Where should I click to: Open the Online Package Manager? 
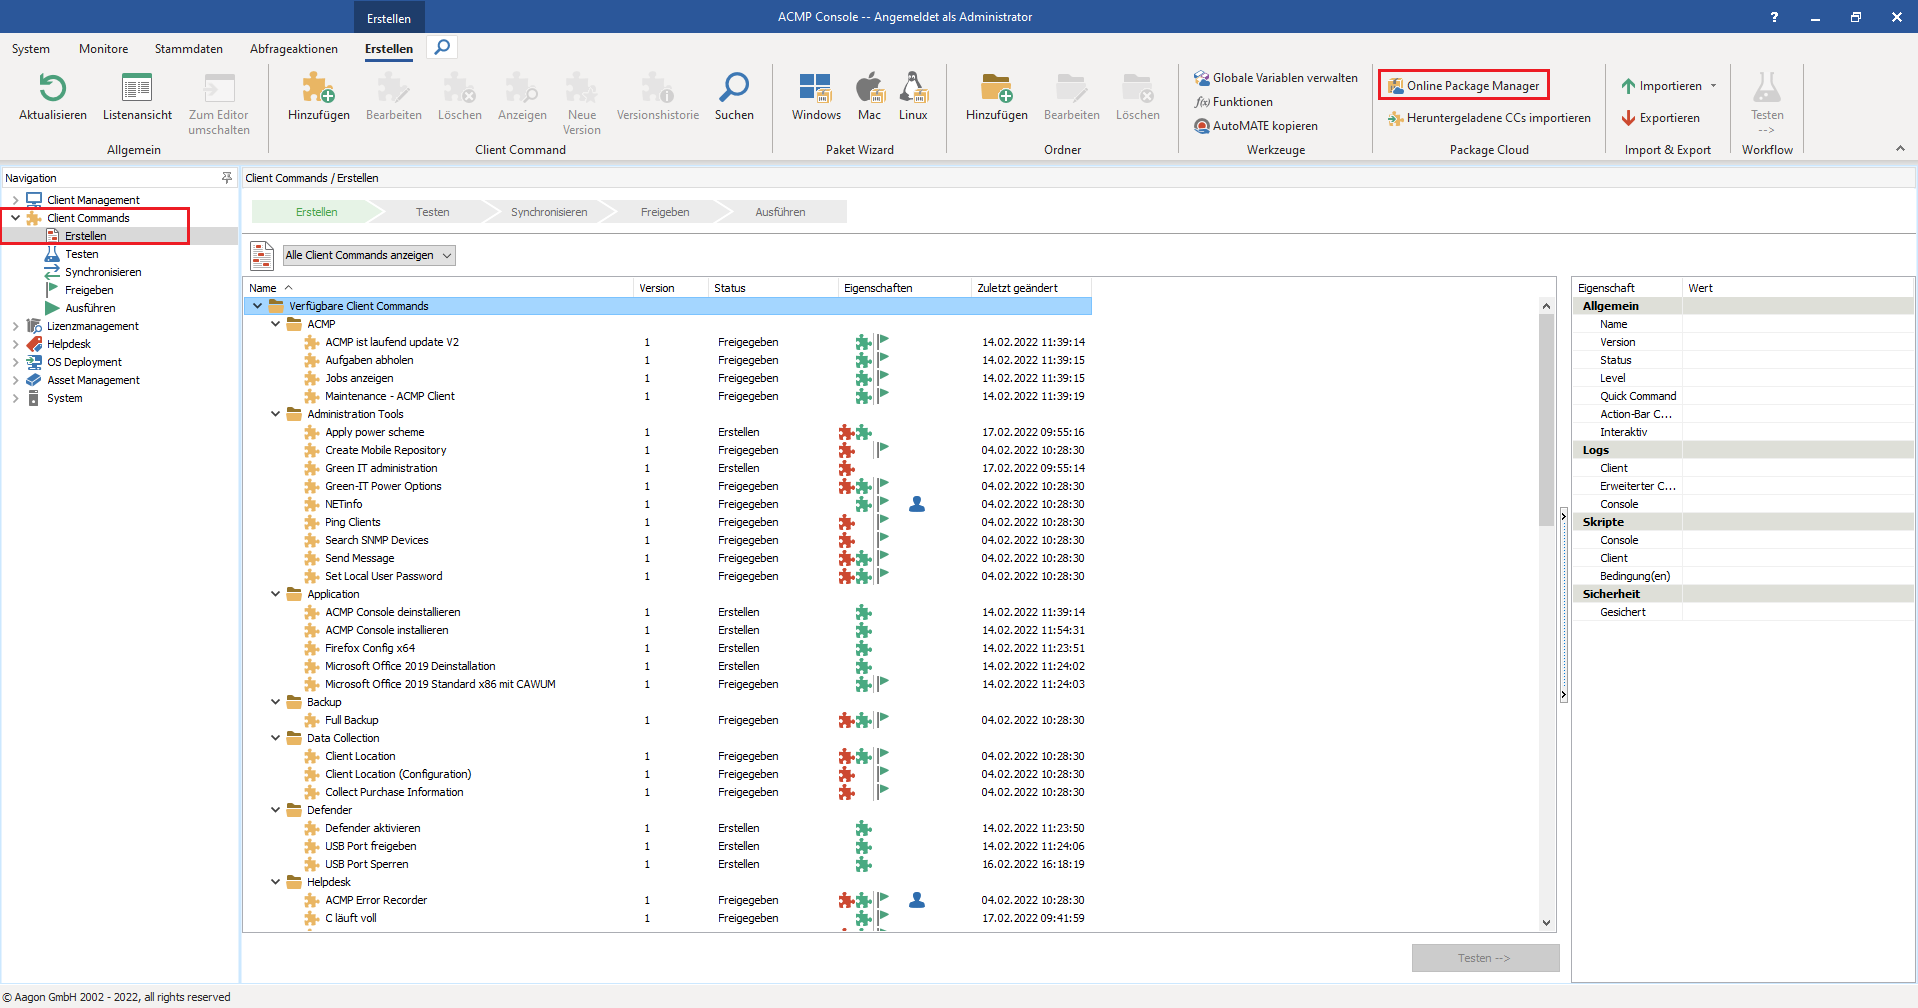(1463, 85)
